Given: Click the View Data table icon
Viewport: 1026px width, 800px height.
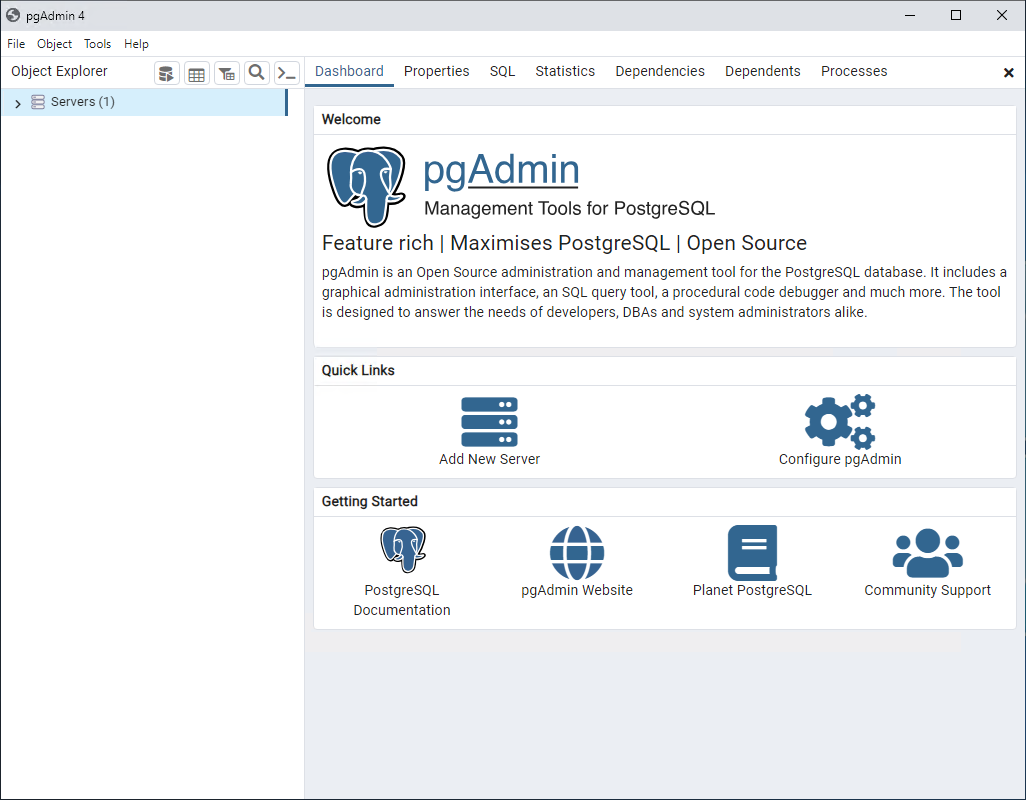Looking at the screenshot, I should [196, 73].
